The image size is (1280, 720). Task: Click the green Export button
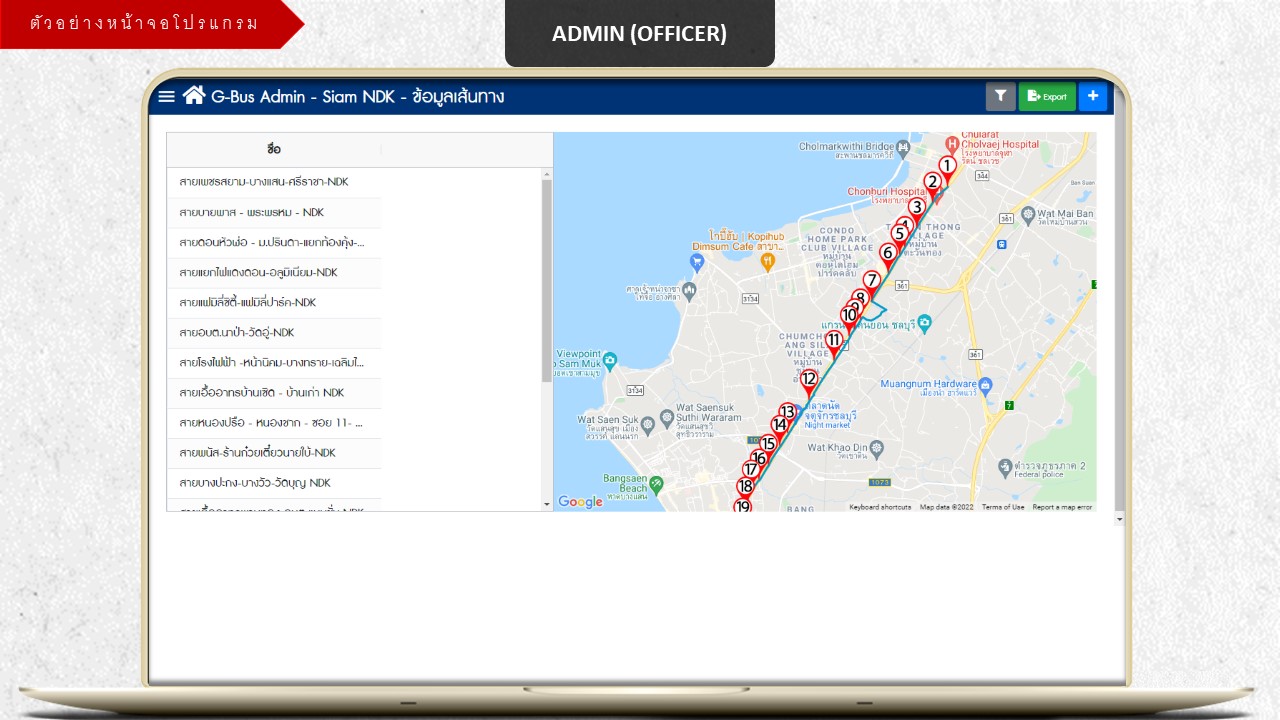point(1047,96)
